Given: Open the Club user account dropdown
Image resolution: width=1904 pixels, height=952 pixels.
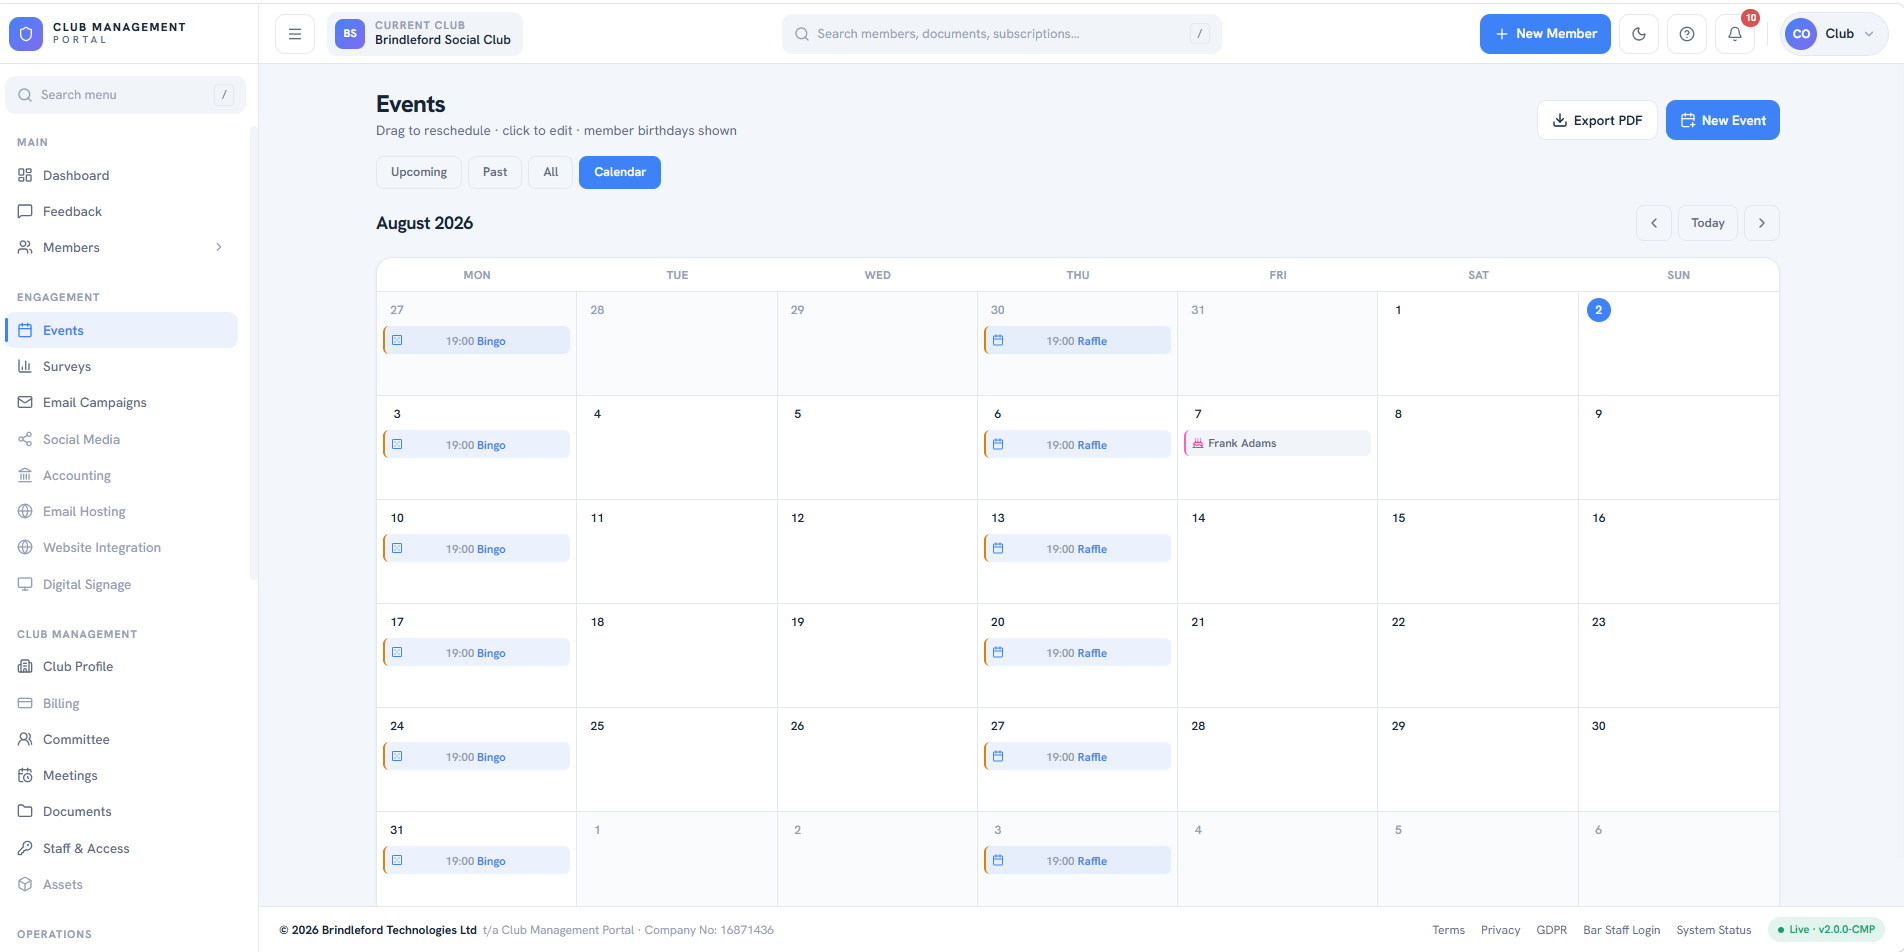Looking at the screenshot, I should click(1834, 34).
